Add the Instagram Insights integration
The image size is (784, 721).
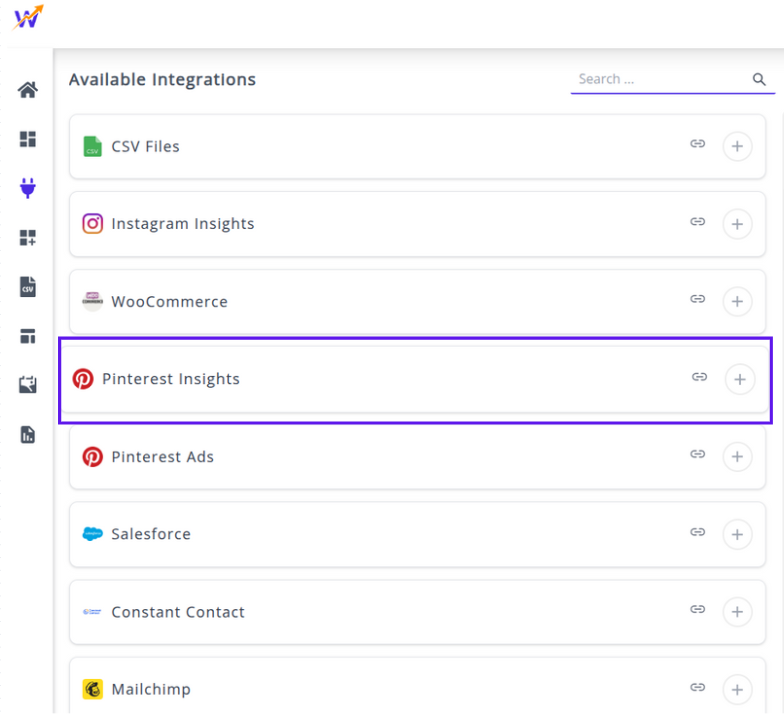coord(737,224)
